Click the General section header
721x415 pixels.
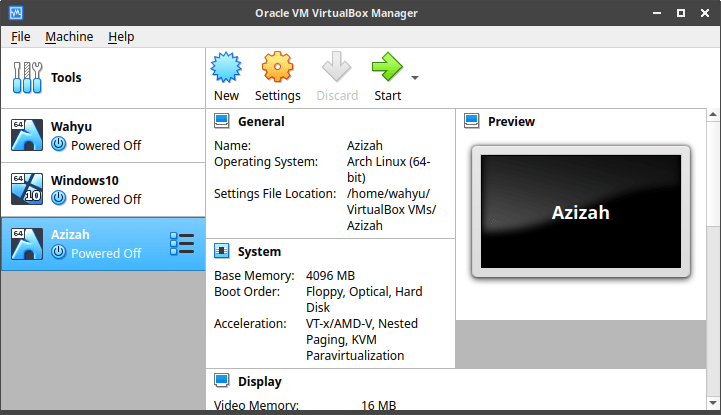click(260, 121)
